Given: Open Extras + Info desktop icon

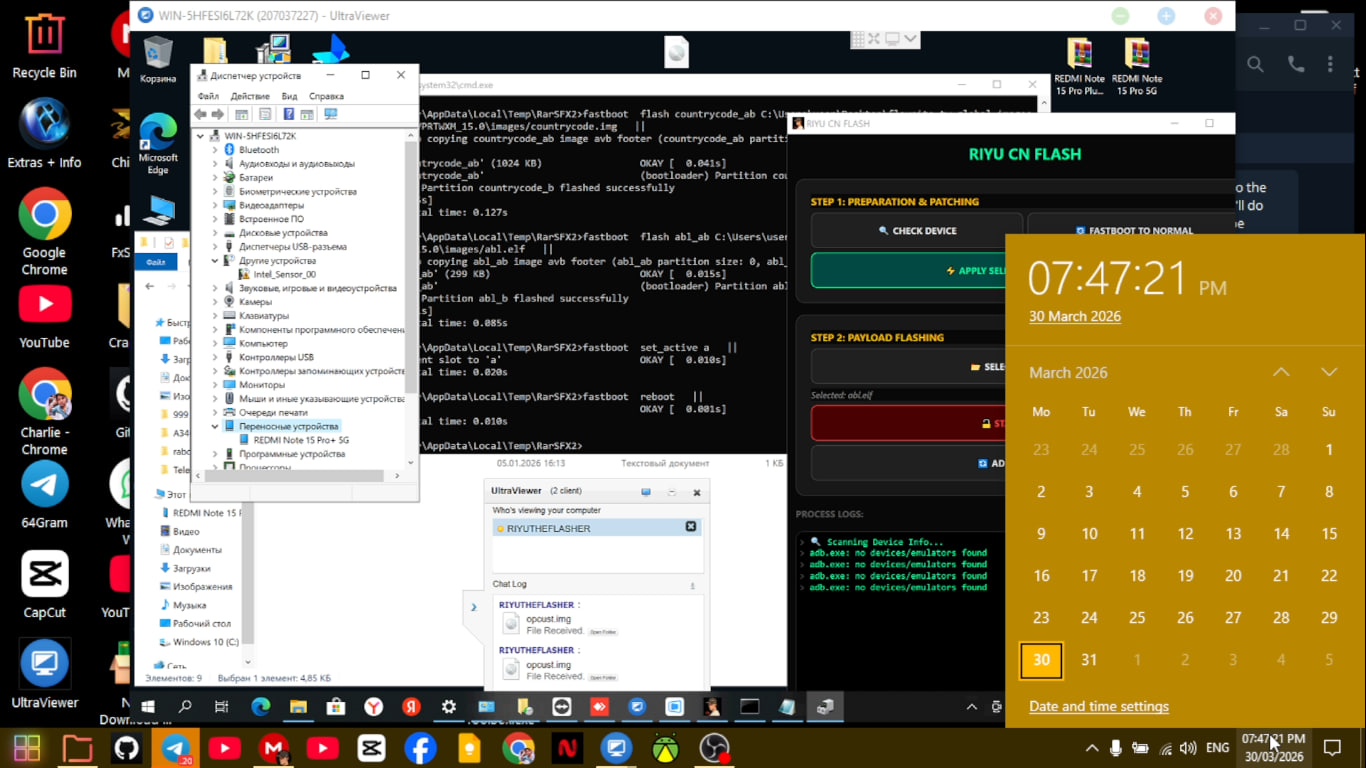Looking at the screenshot, I should [44, 135].
